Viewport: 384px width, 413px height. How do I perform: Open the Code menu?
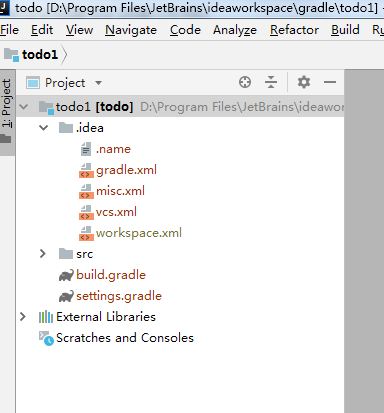(x=185, y=30)
